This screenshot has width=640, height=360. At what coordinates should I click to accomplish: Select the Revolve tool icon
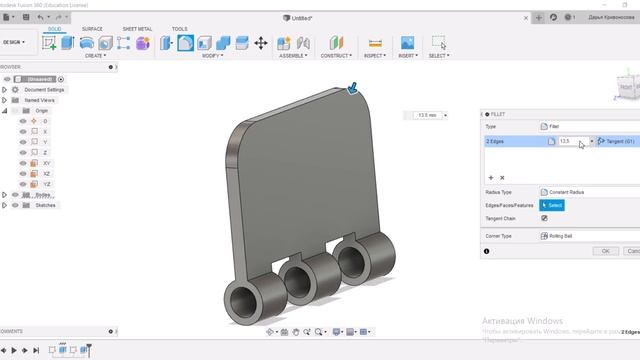[87, 43]
